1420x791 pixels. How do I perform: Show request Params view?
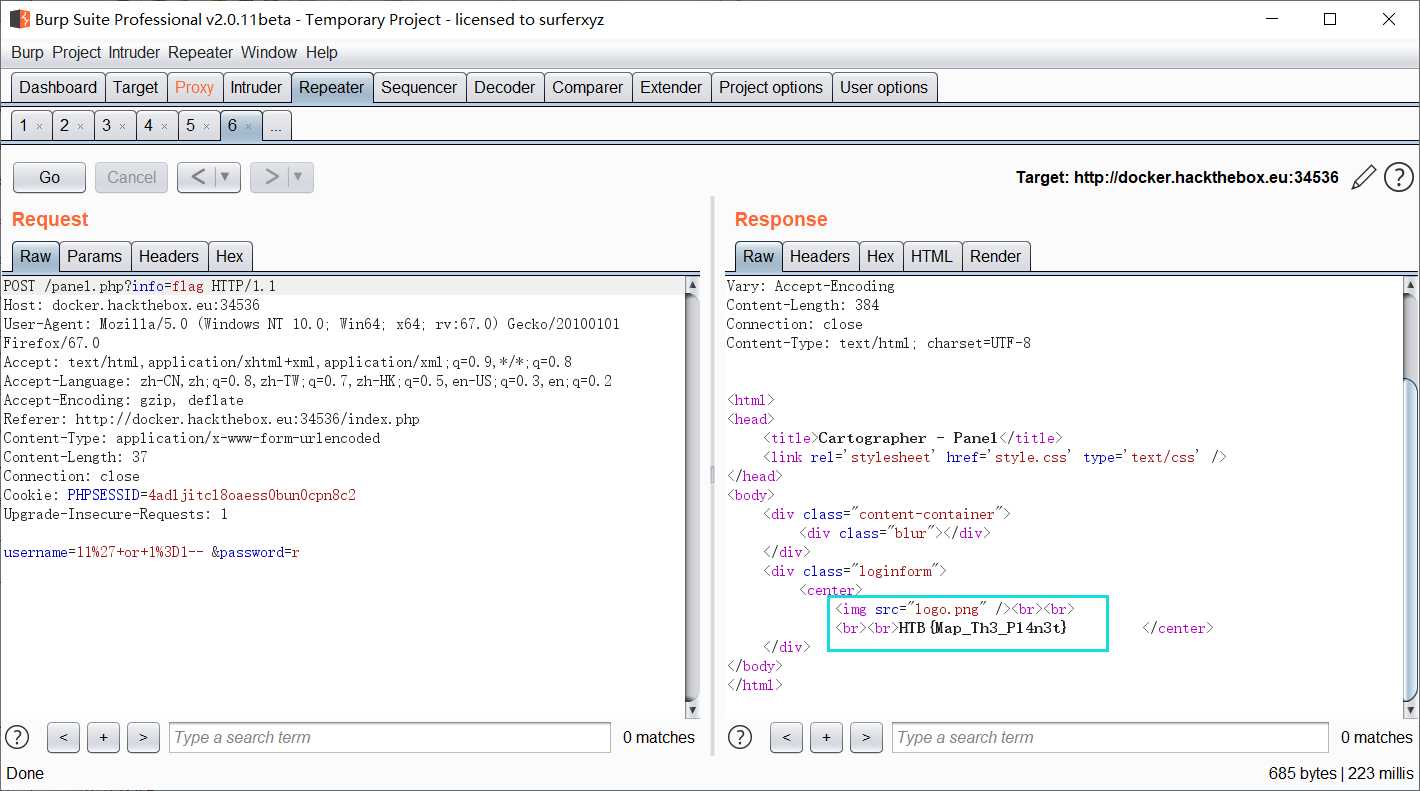point(94,256)
